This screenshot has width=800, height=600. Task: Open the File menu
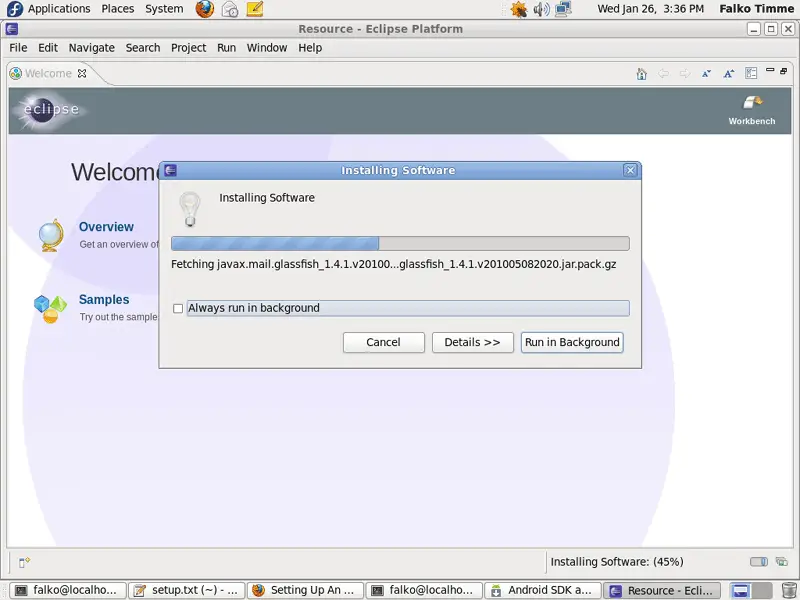18,48
